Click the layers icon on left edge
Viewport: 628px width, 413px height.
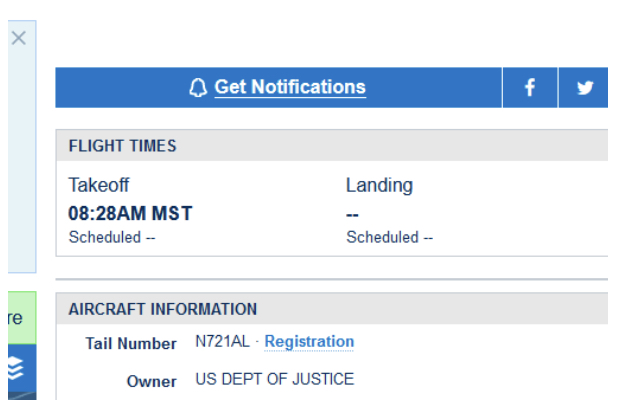pos(16,369)
